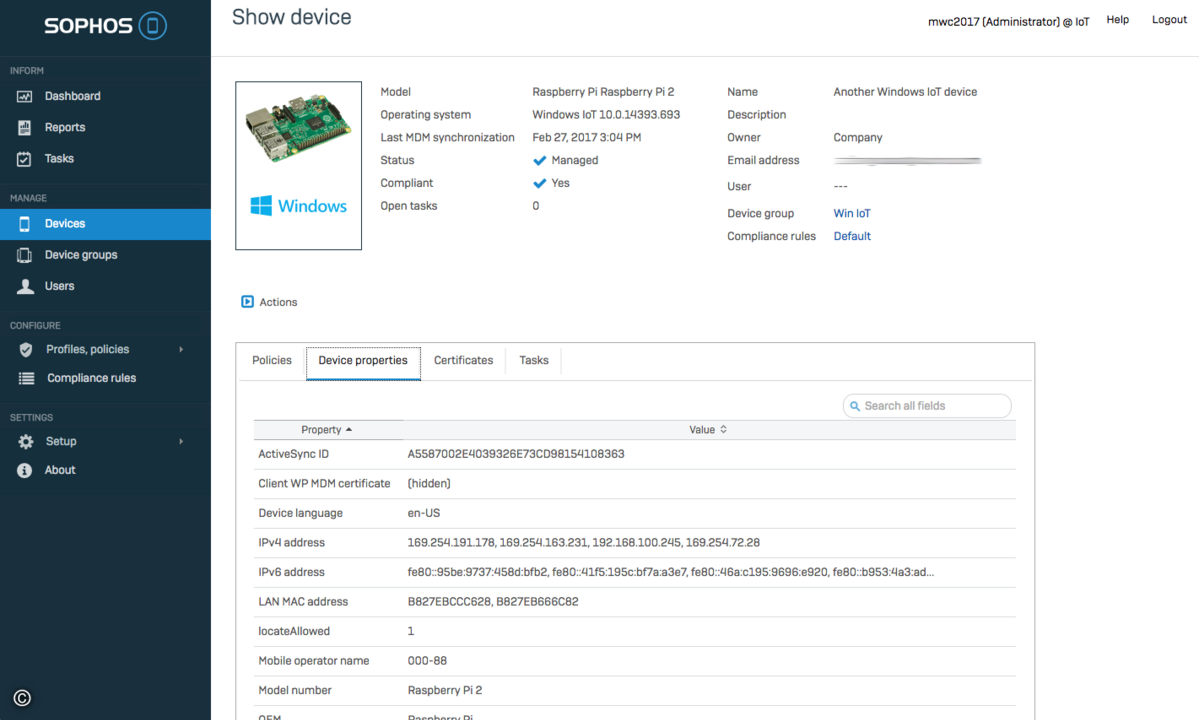
Task: Click the Logout link
Action: pos(1169,20)
